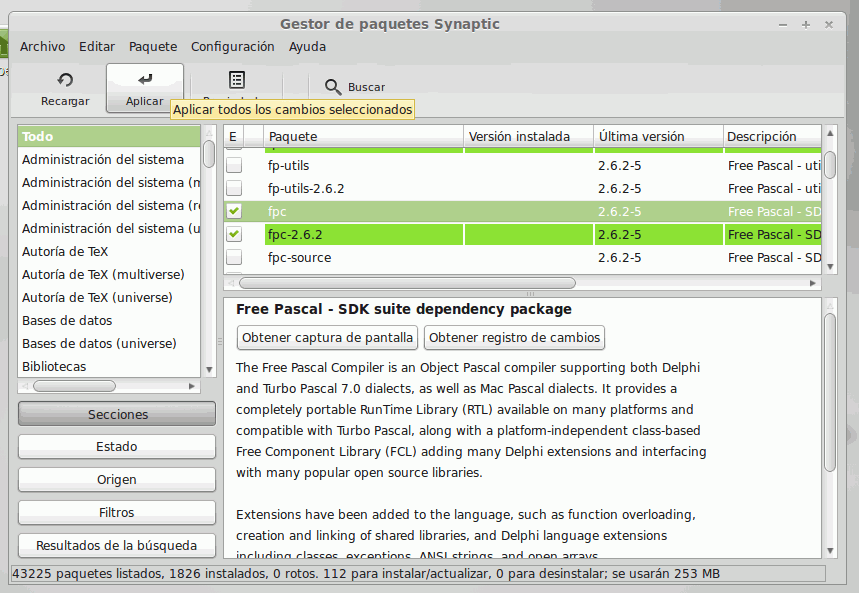Open the Ayuda menu
This screenshot has height=593, width=859.
click(x=307, y=46)
